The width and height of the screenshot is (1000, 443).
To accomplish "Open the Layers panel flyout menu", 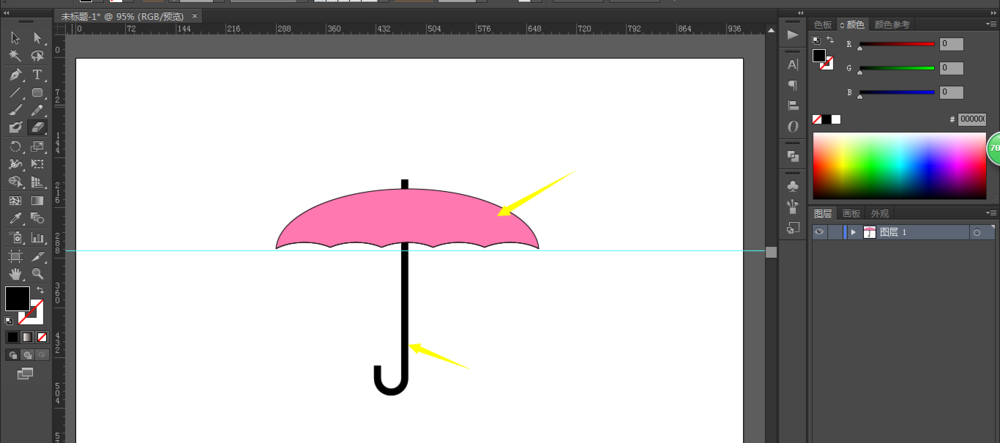I will (991, 213).
